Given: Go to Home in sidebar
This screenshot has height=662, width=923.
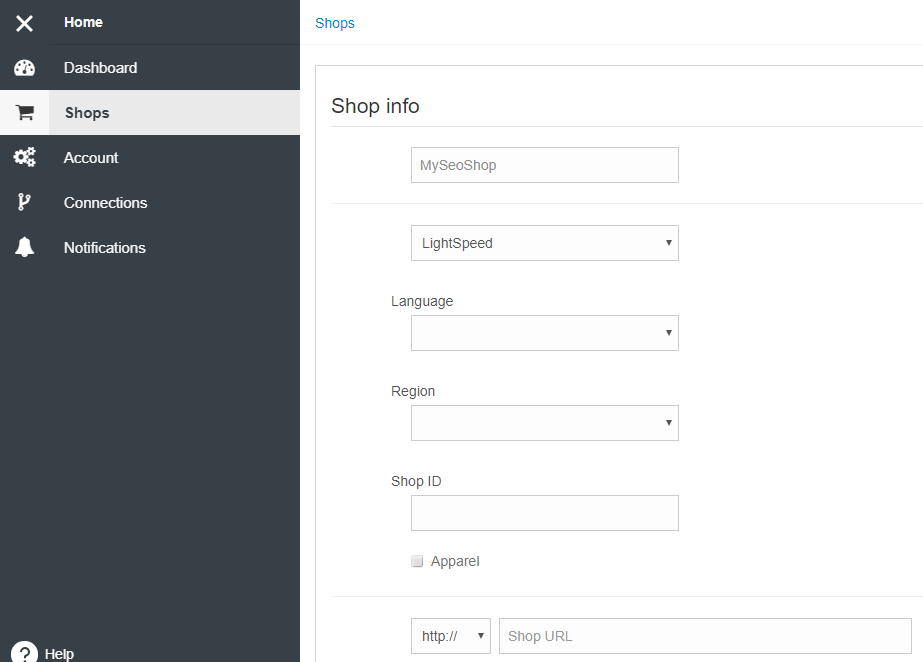Looking at the screenshot, I should [x=83, y=22].
